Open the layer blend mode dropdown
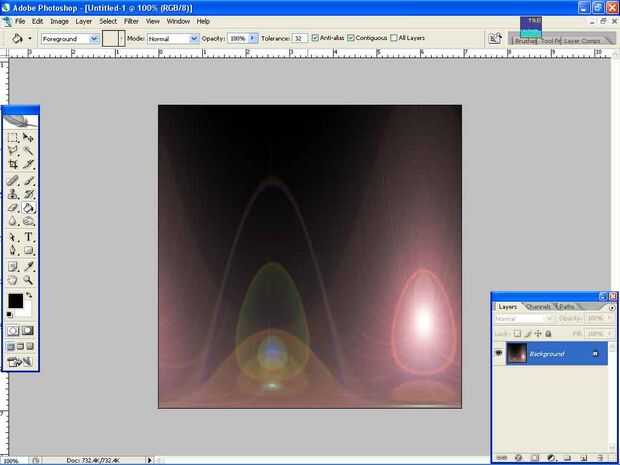This screenshot has height=465, width=620. pyautogui.click(x=524, y=318)
